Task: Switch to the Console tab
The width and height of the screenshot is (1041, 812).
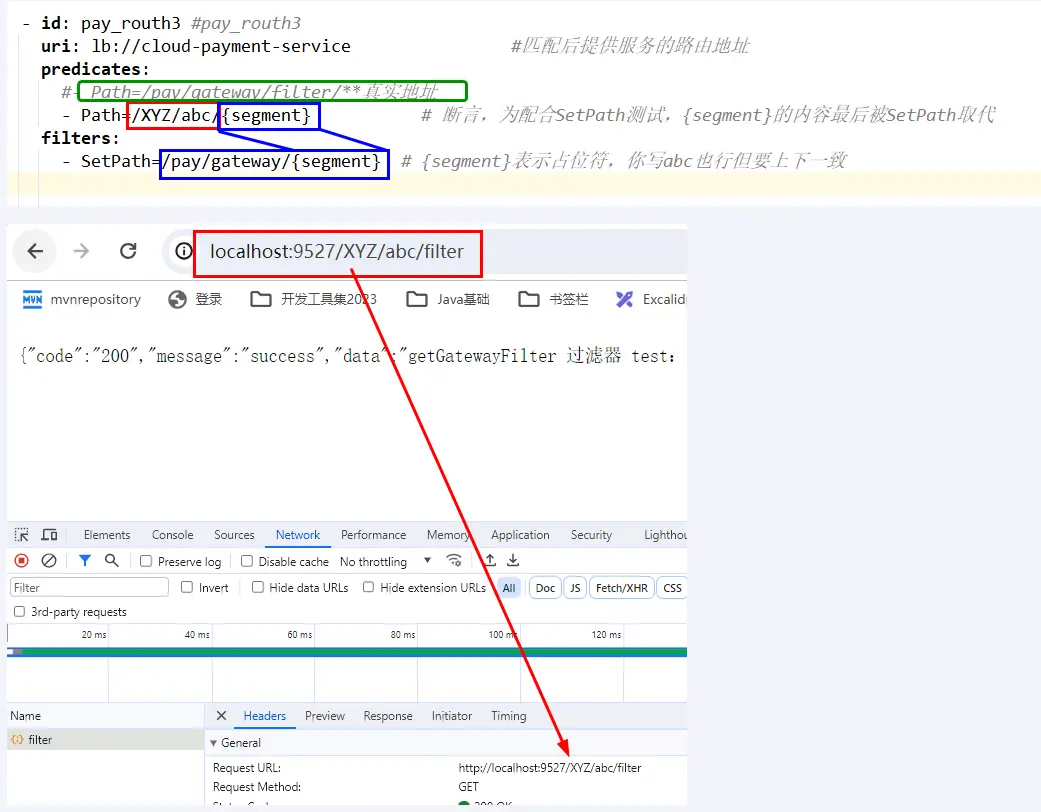Action: 172,535
